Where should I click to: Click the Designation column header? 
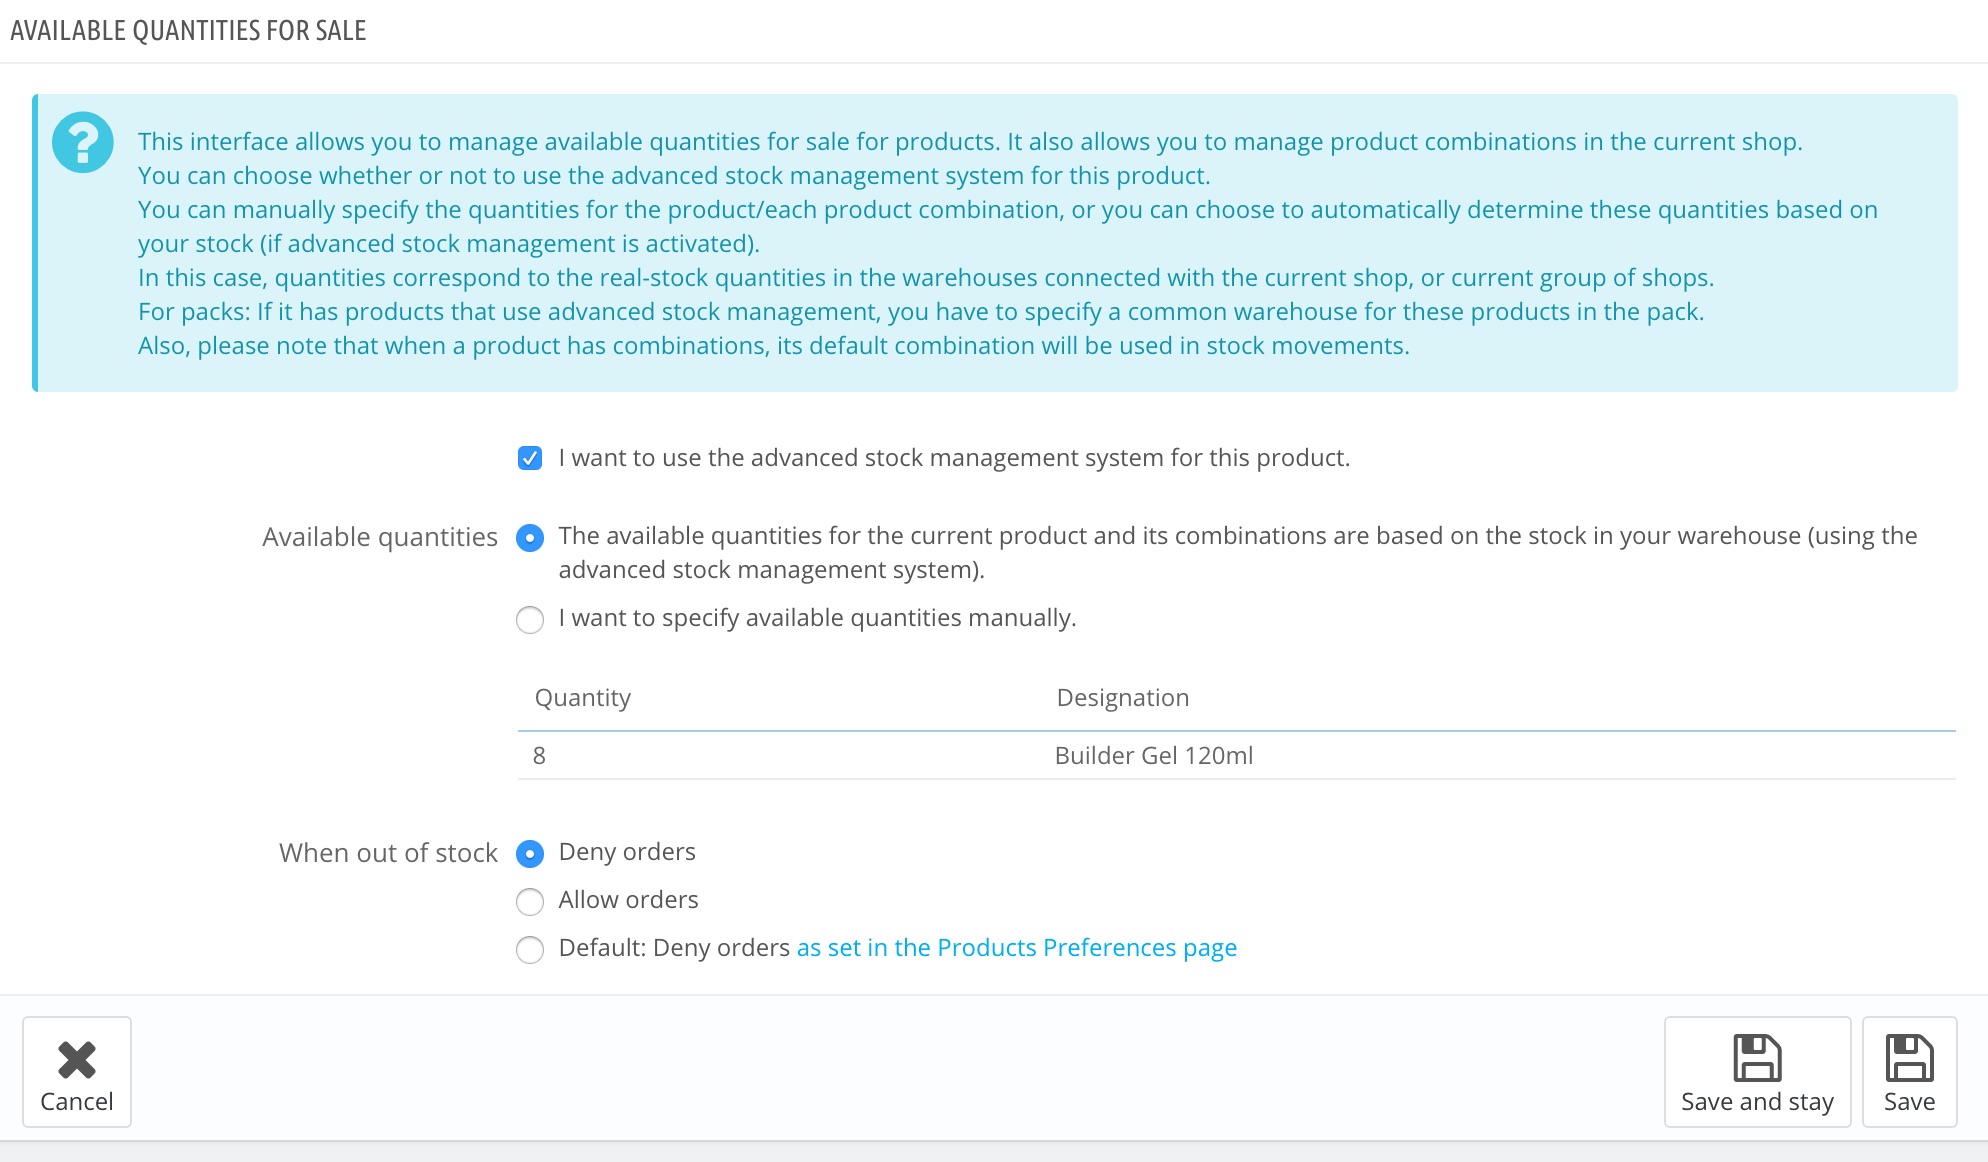pyautogui.click(x=1123, y=698)
